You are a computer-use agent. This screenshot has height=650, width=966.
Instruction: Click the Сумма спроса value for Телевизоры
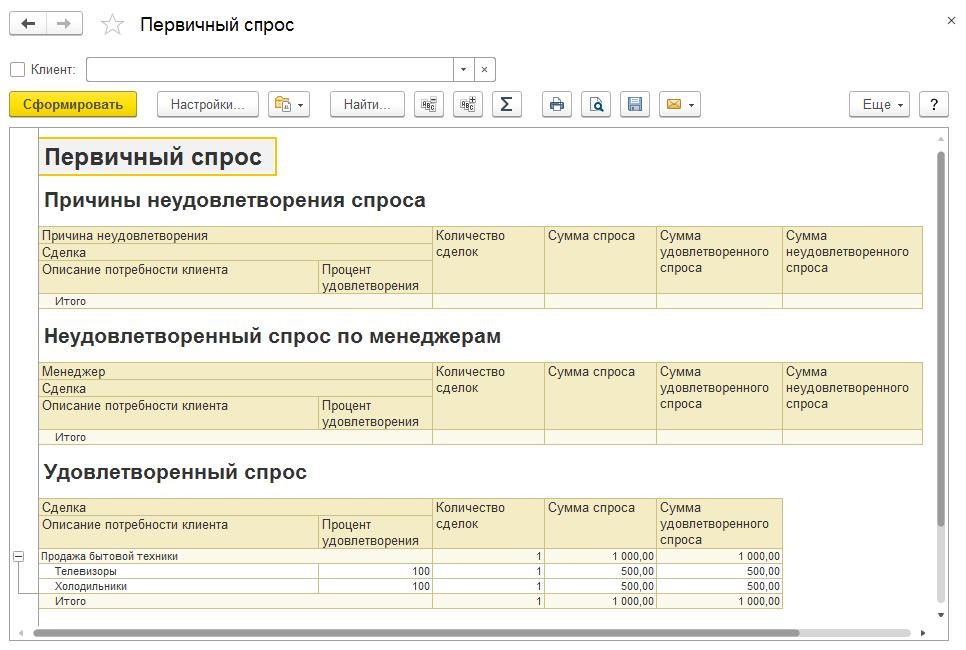pyautogui.click(x=601, y=571)
